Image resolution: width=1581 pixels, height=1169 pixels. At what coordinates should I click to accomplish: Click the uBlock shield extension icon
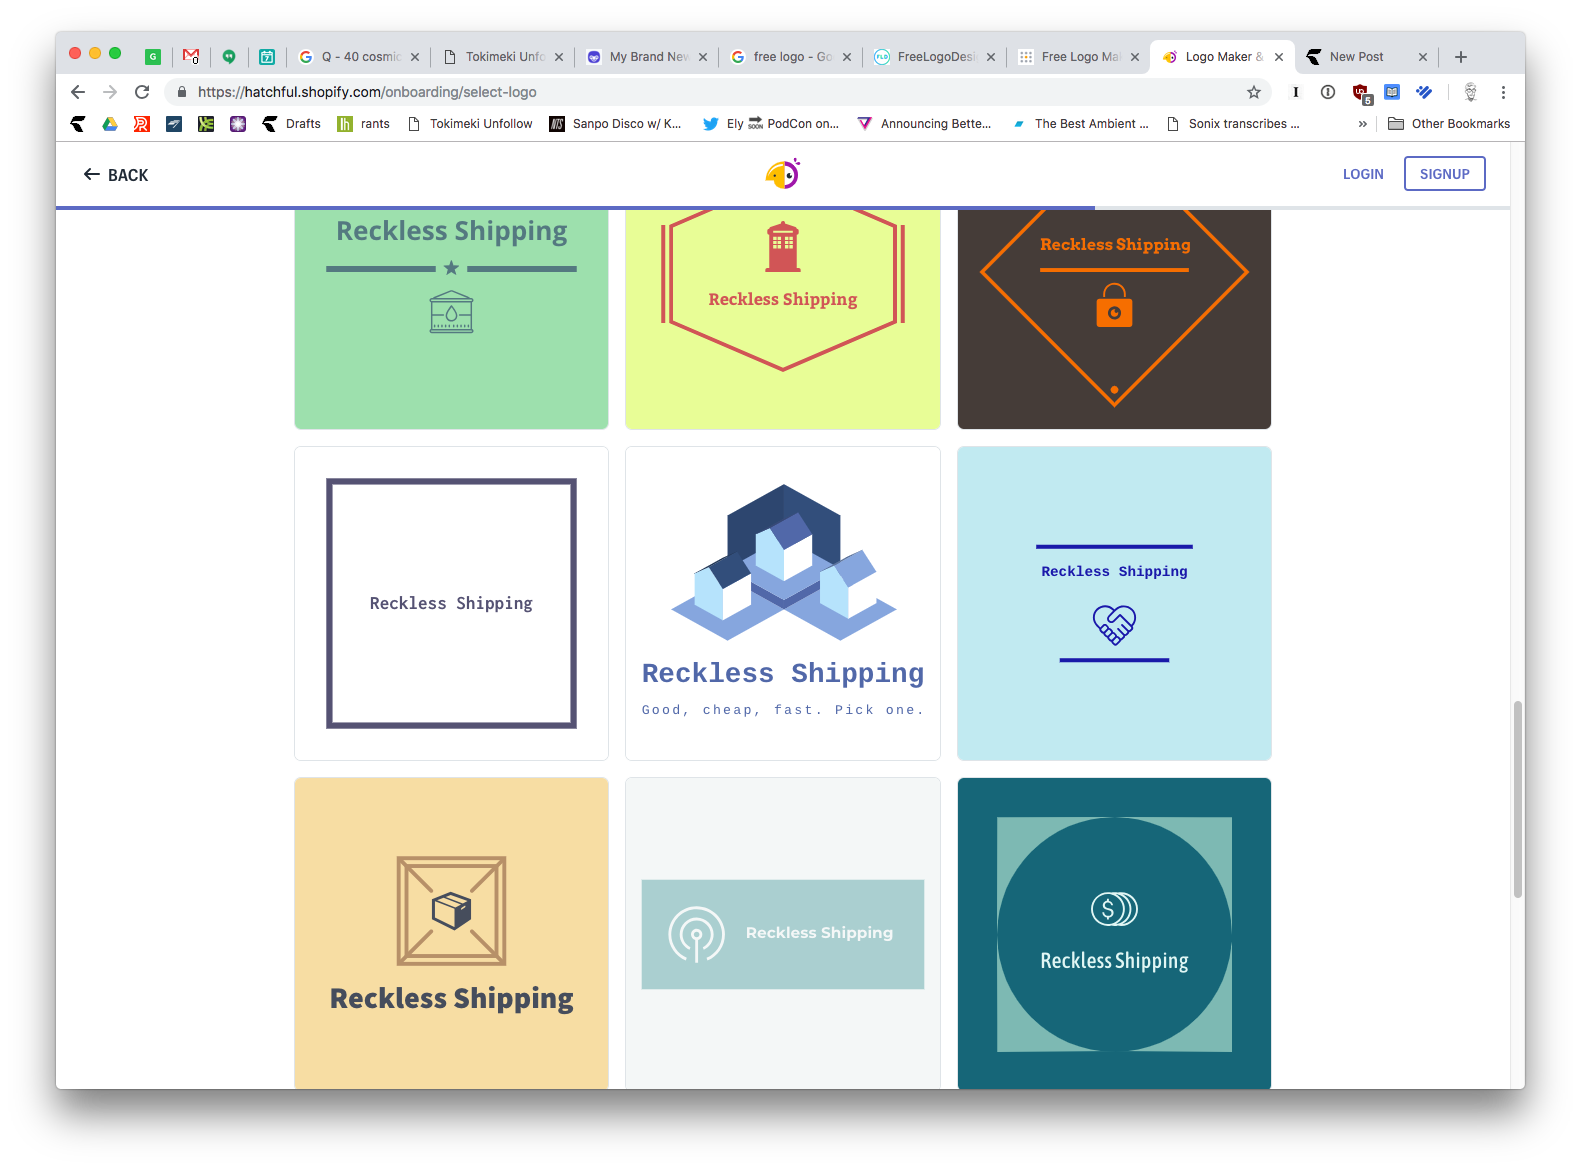(1361, 93)
